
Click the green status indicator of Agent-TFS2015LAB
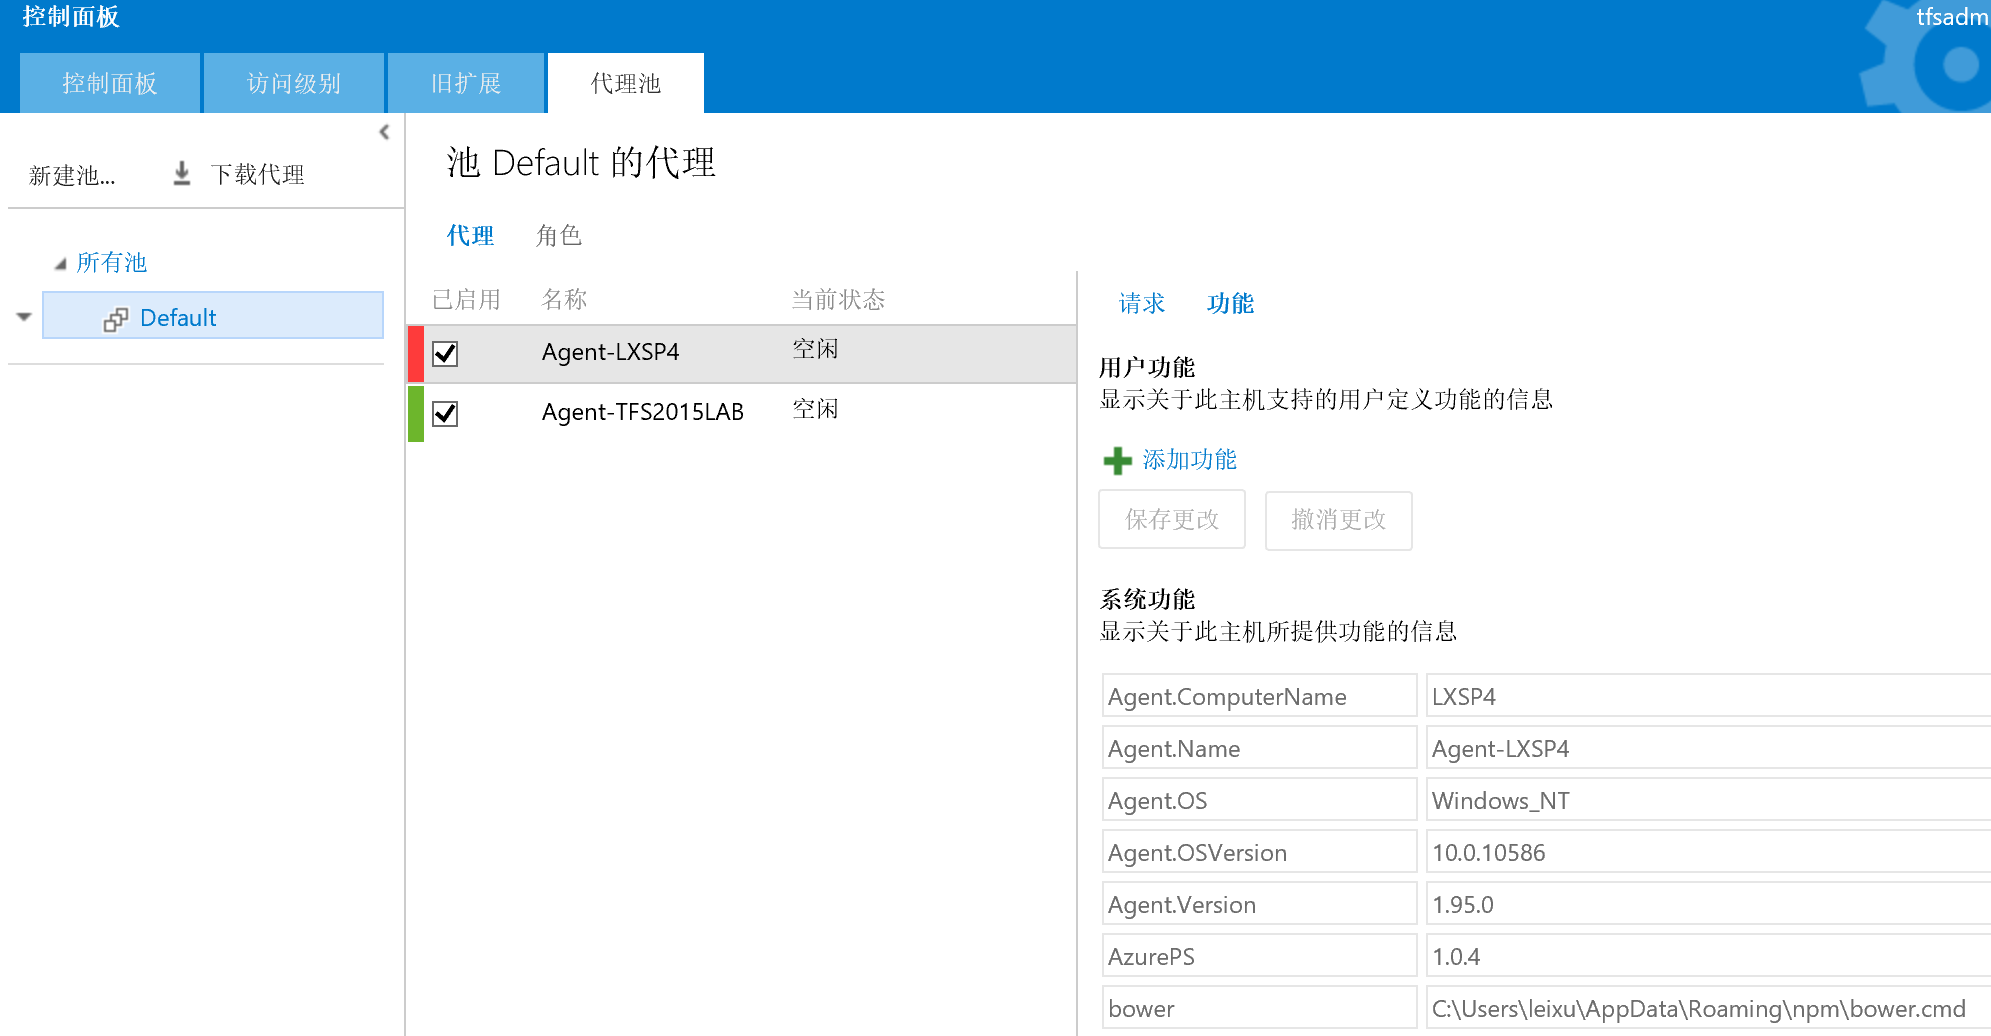416,414
